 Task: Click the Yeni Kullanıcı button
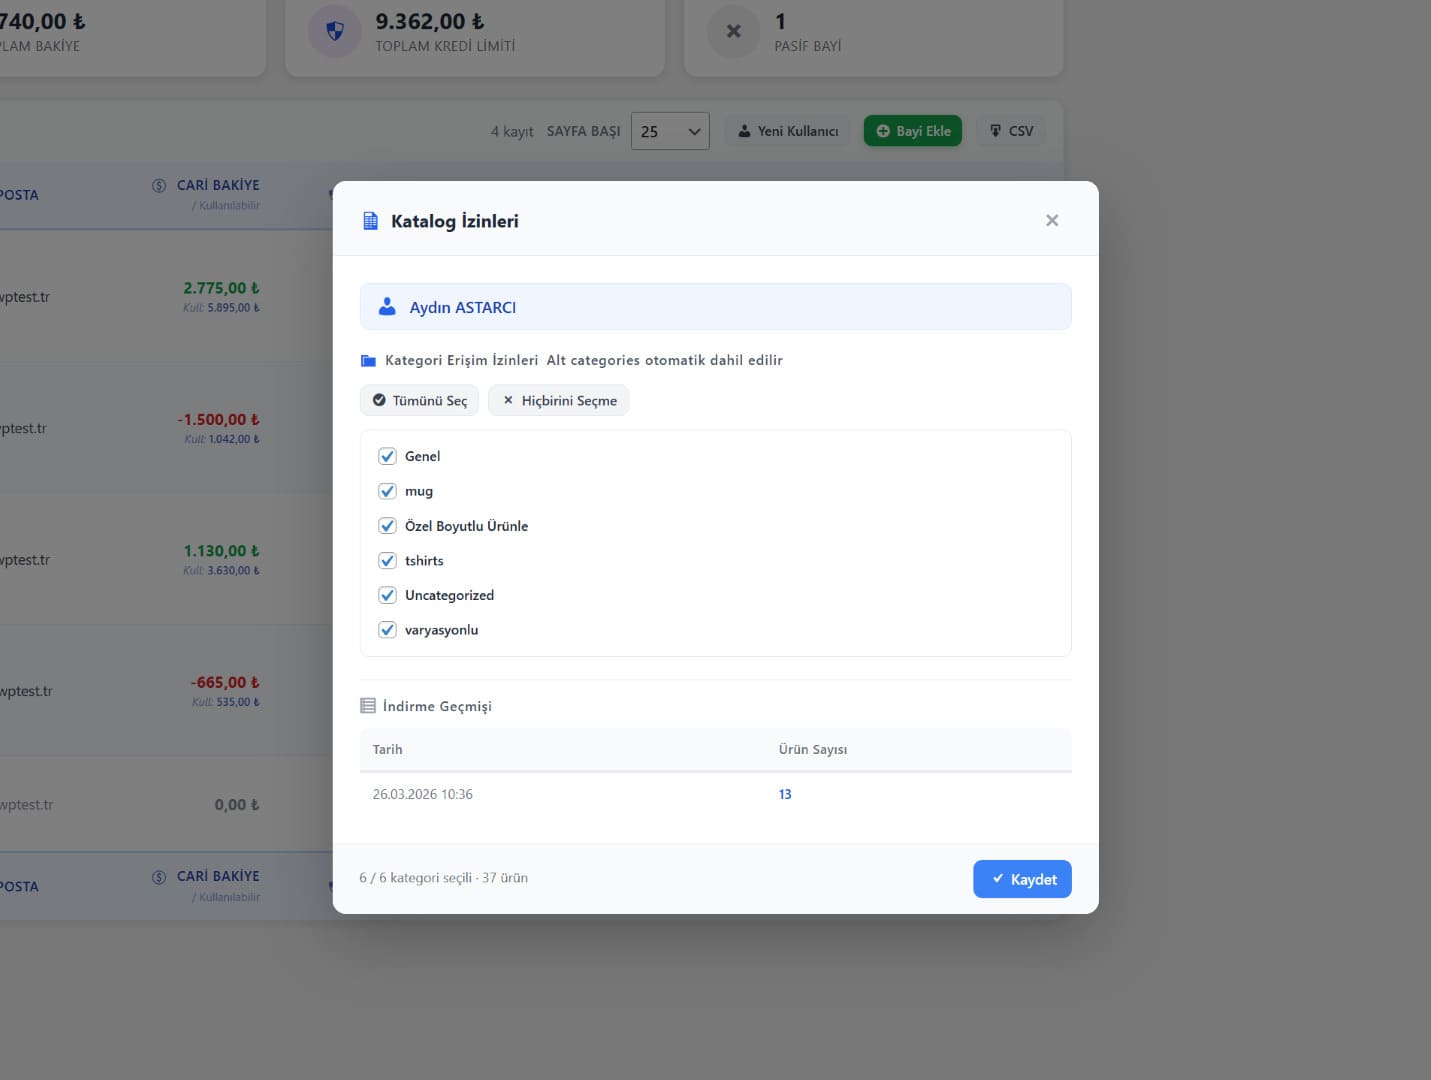(787, 131)
